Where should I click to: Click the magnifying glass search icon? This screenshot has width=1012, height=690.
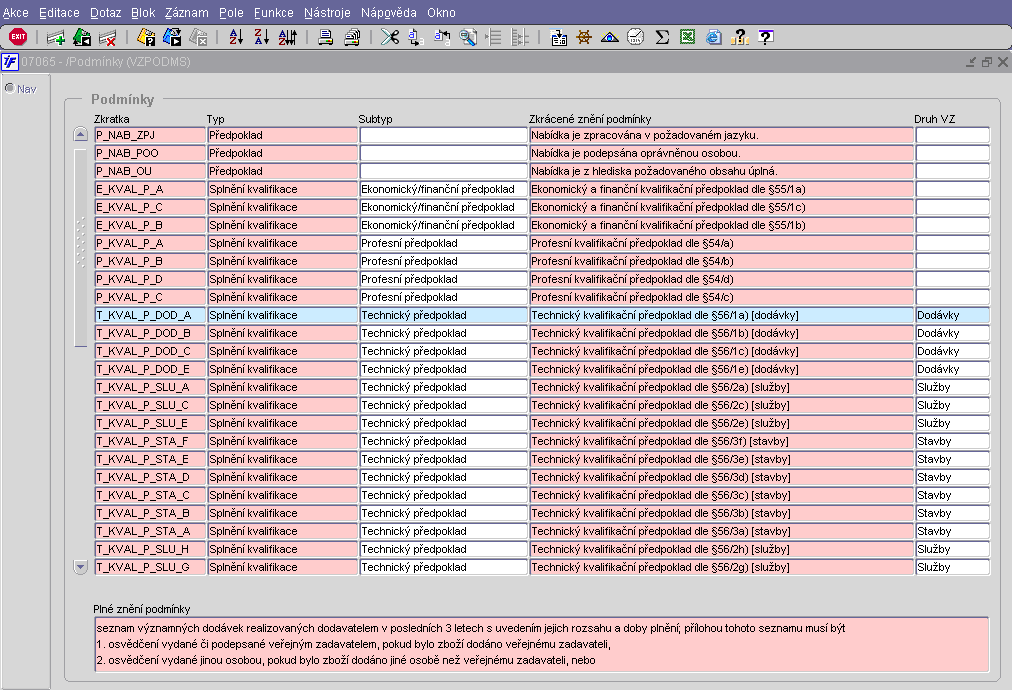point(468,37)
